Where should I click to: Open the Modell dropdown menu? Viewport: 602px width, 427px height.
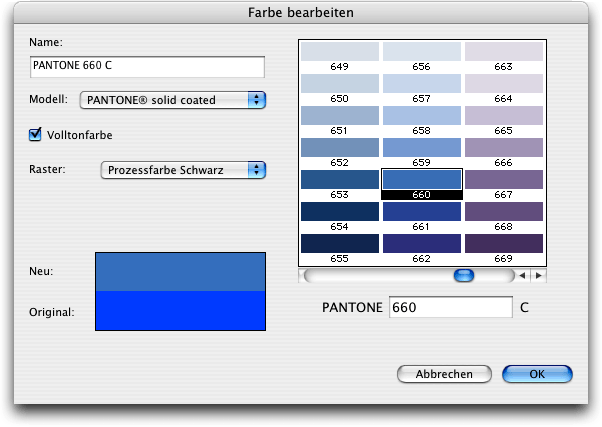click(173, 100)
